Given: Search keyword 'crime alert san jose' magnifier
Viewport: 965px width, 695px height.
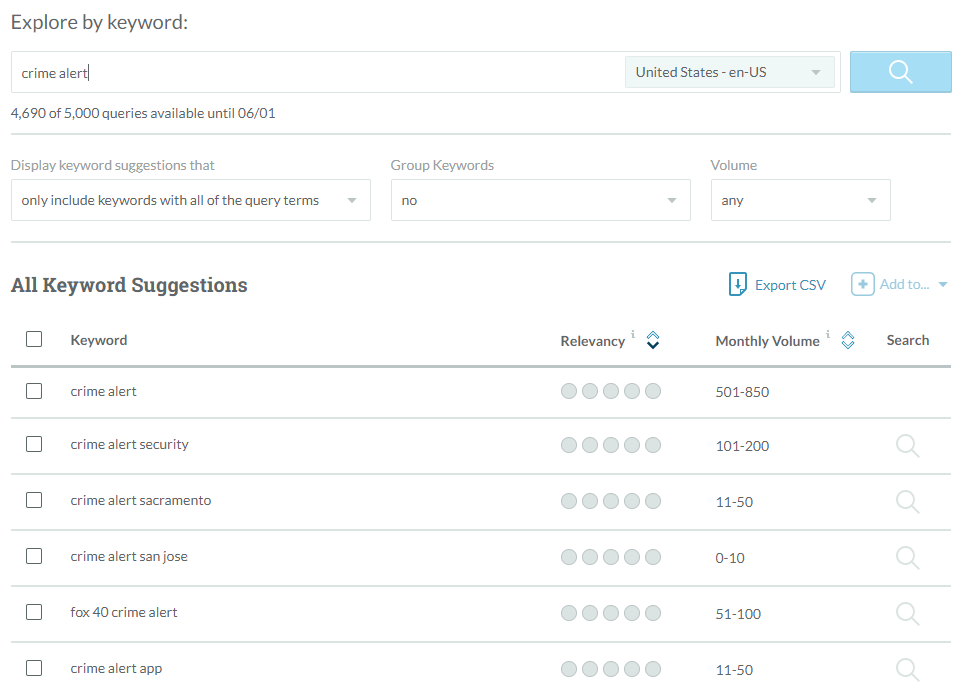Looking at the screenshot, I should (x=907, y=558).
